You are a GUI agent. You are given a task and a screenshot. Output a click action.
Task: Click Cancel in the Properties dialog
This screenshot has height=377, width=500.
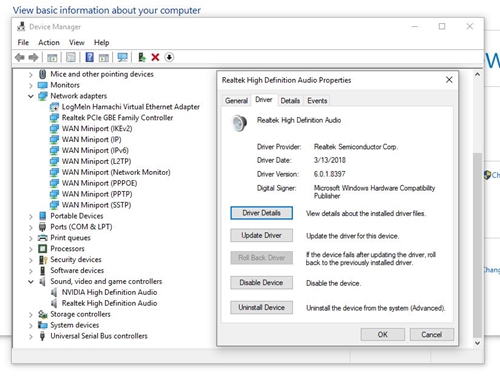pos(432,334)
